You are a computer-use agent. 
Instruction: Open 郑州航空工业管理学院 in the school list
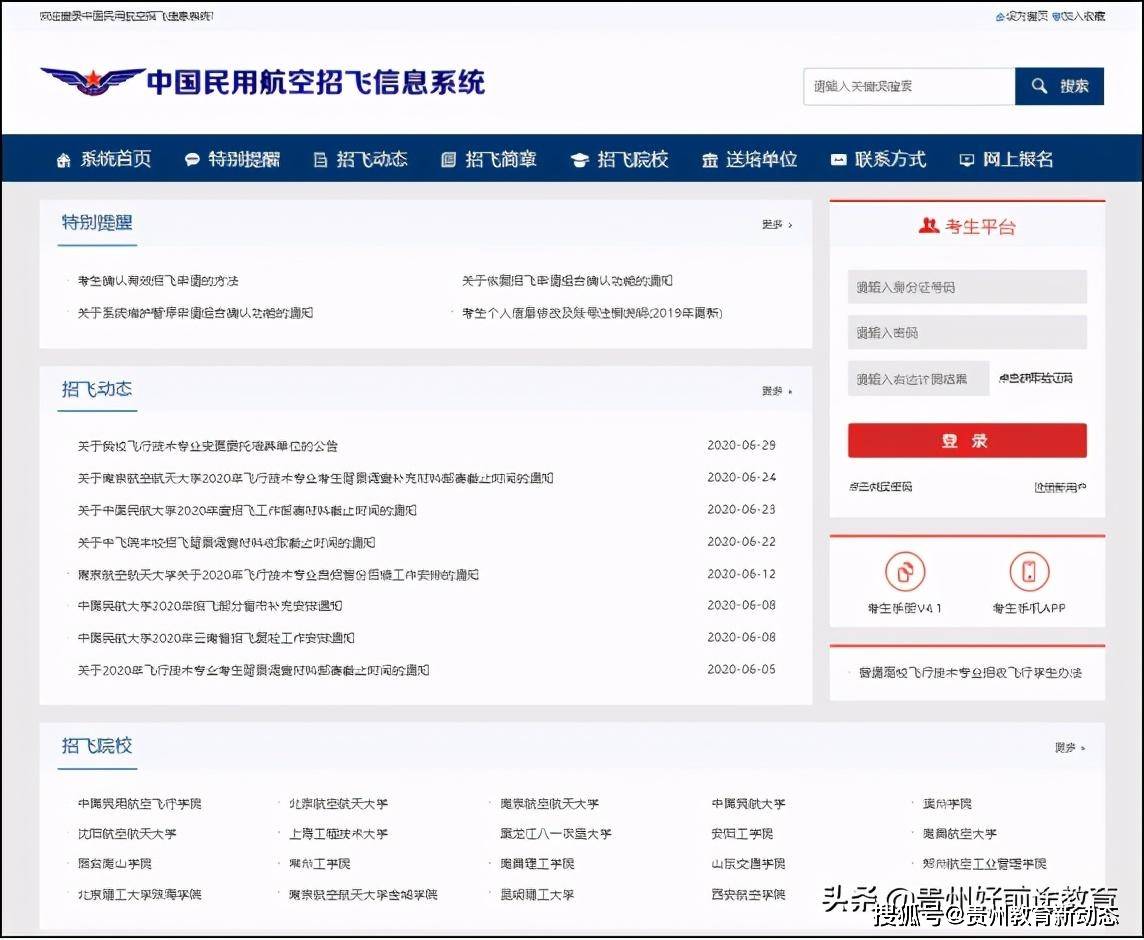pyautogui.click(x=984, y=863)
